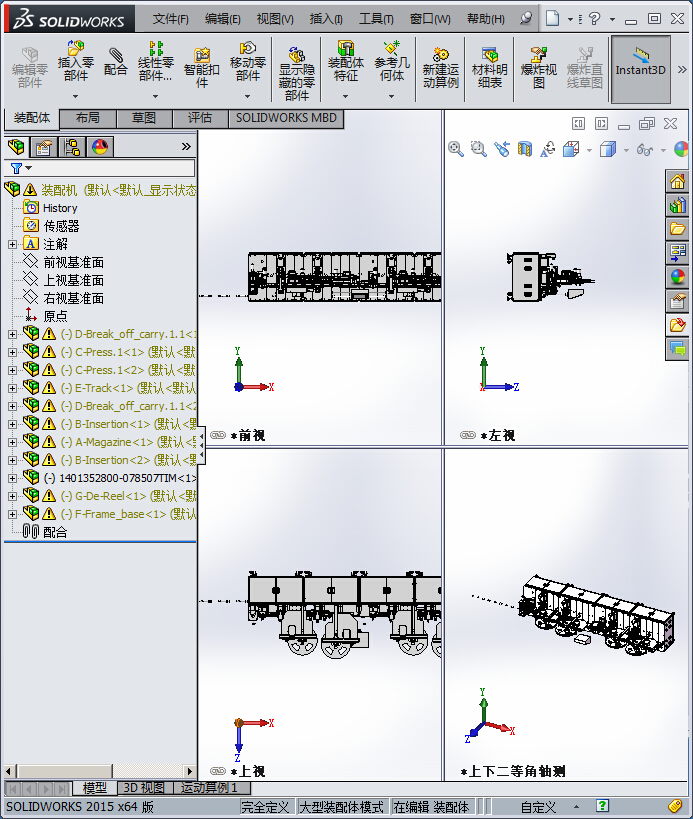The image size is (693, 819).
Task: Click the view orientation icon
Action: pos(571,149)
